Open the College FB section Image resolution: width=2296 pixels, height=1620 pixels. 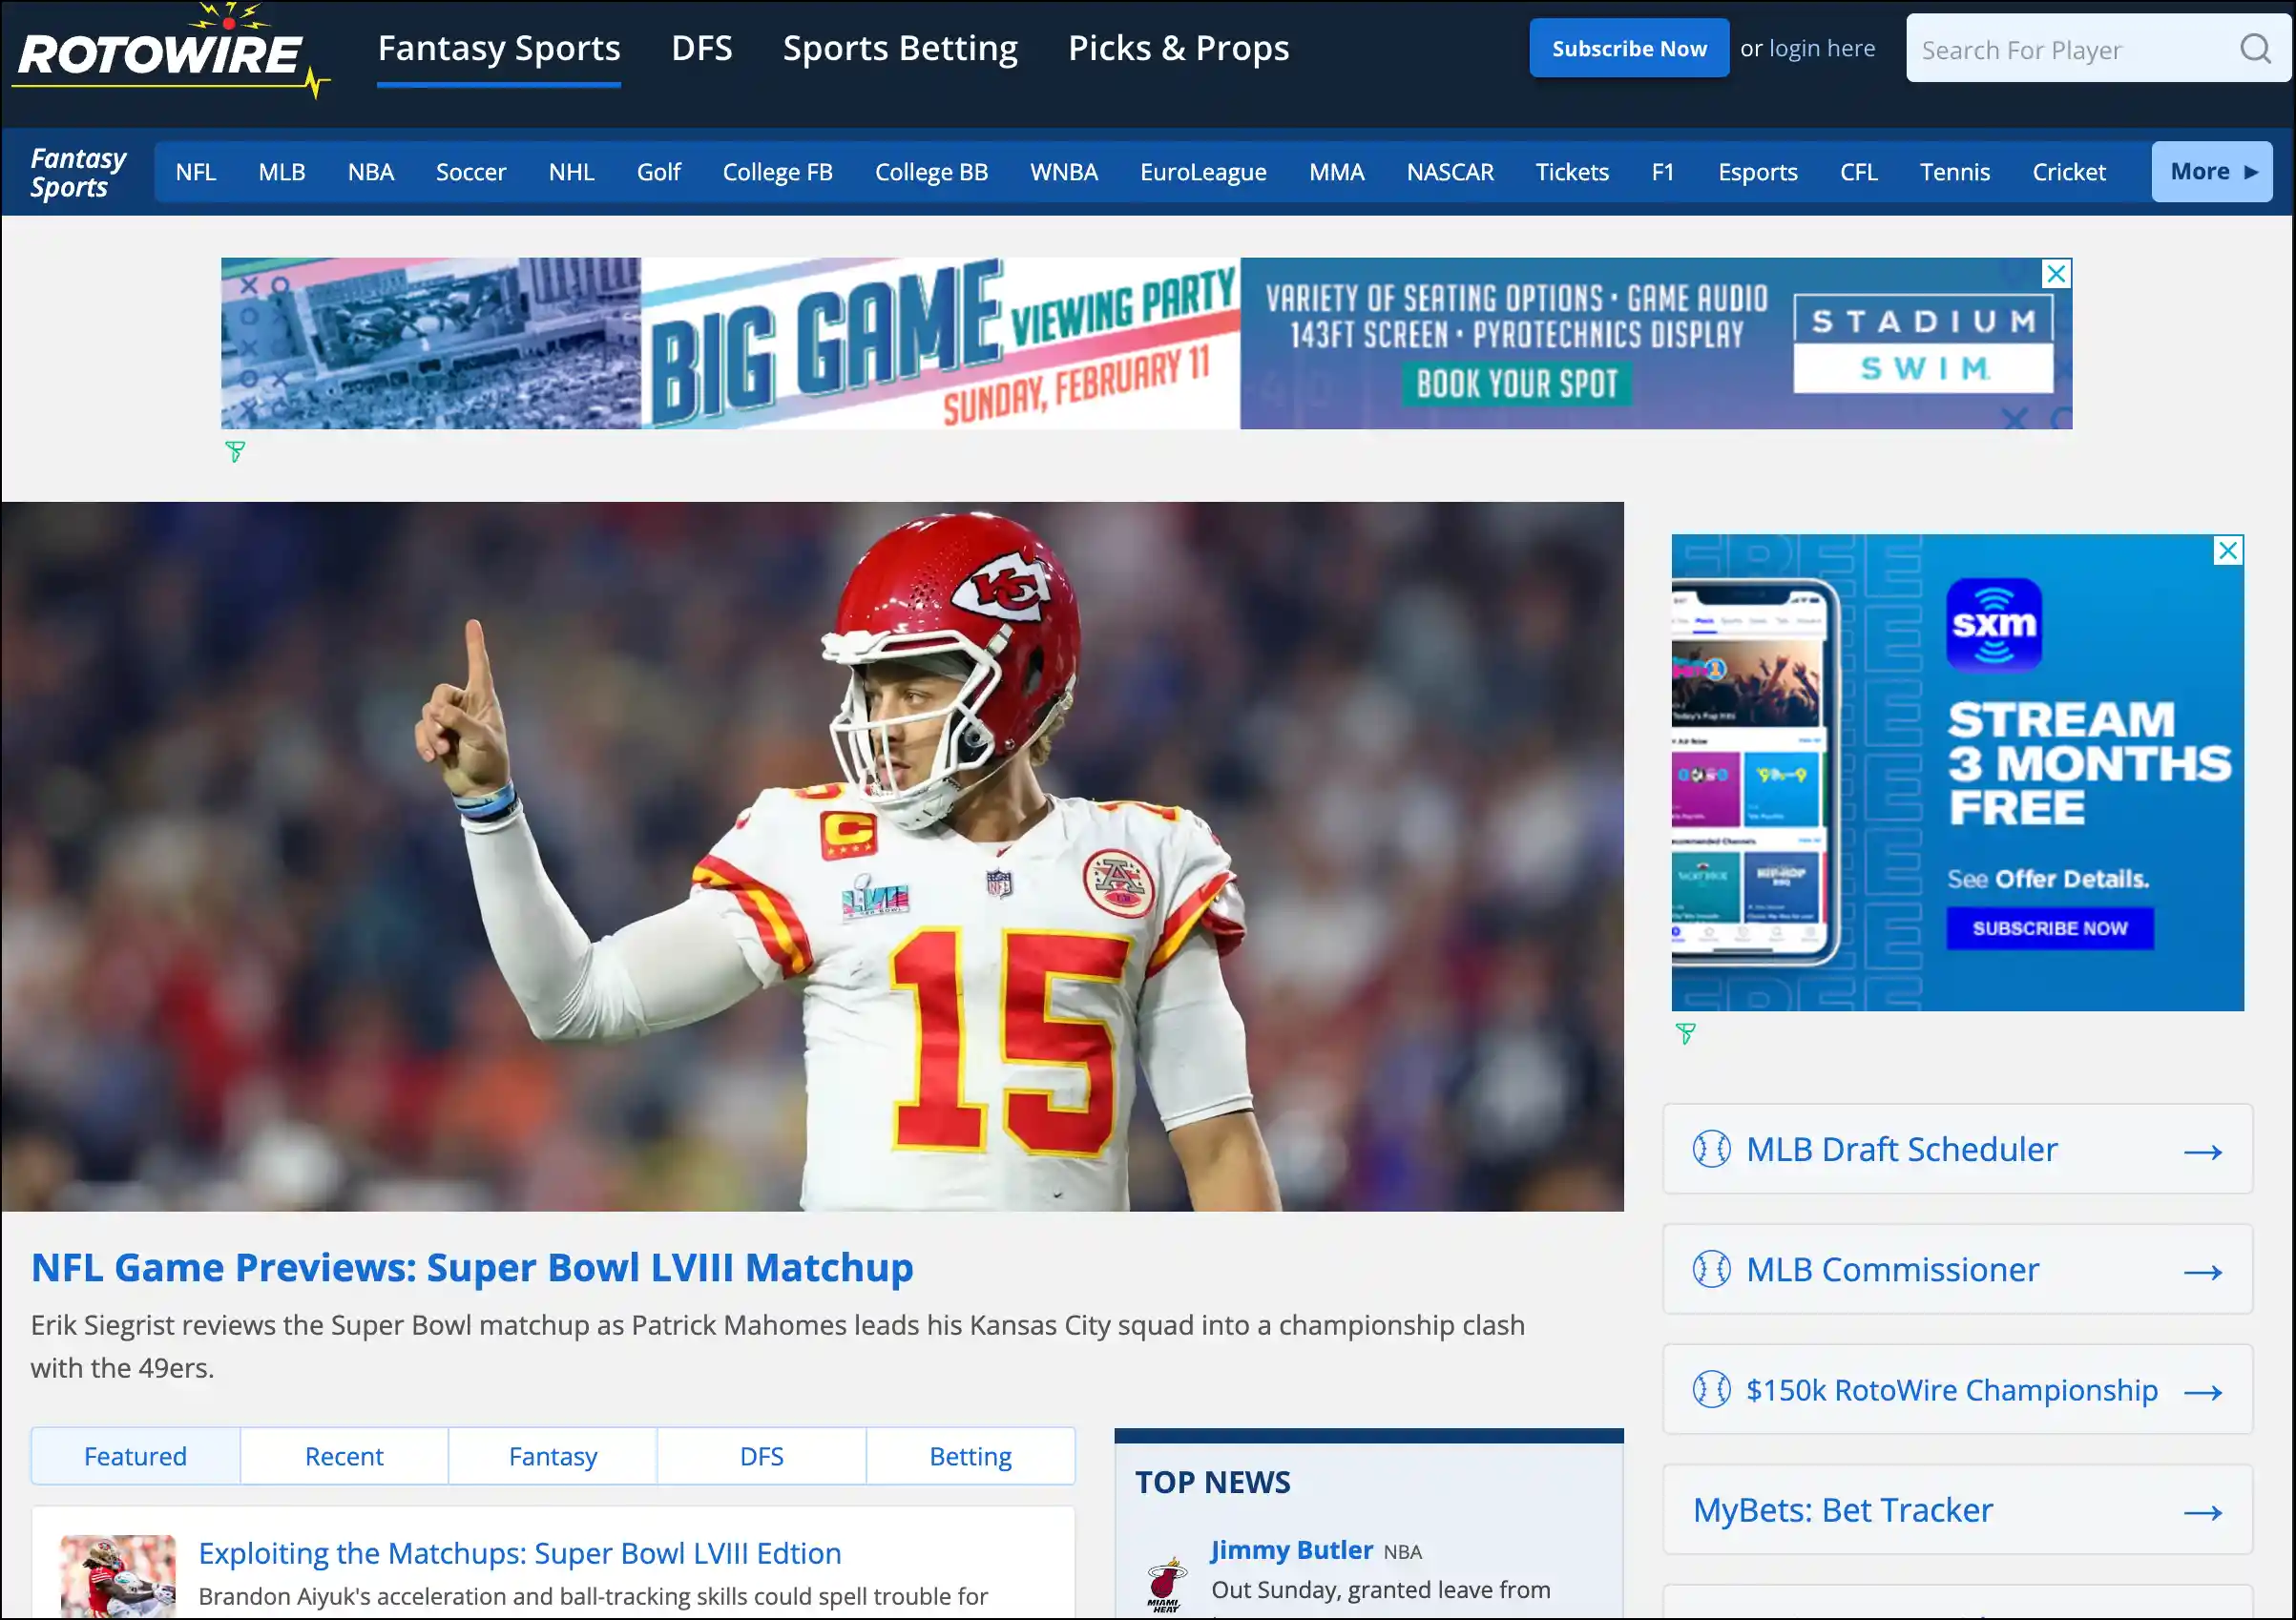pos(777,172)
